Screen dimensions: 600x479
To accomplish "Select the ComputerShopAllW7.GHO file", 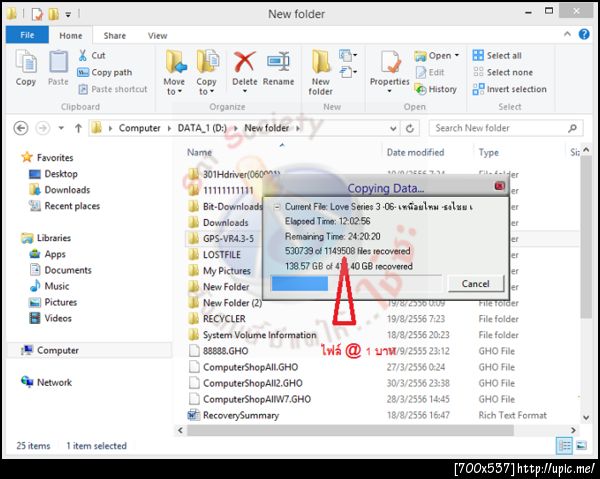I will [250, 399].
